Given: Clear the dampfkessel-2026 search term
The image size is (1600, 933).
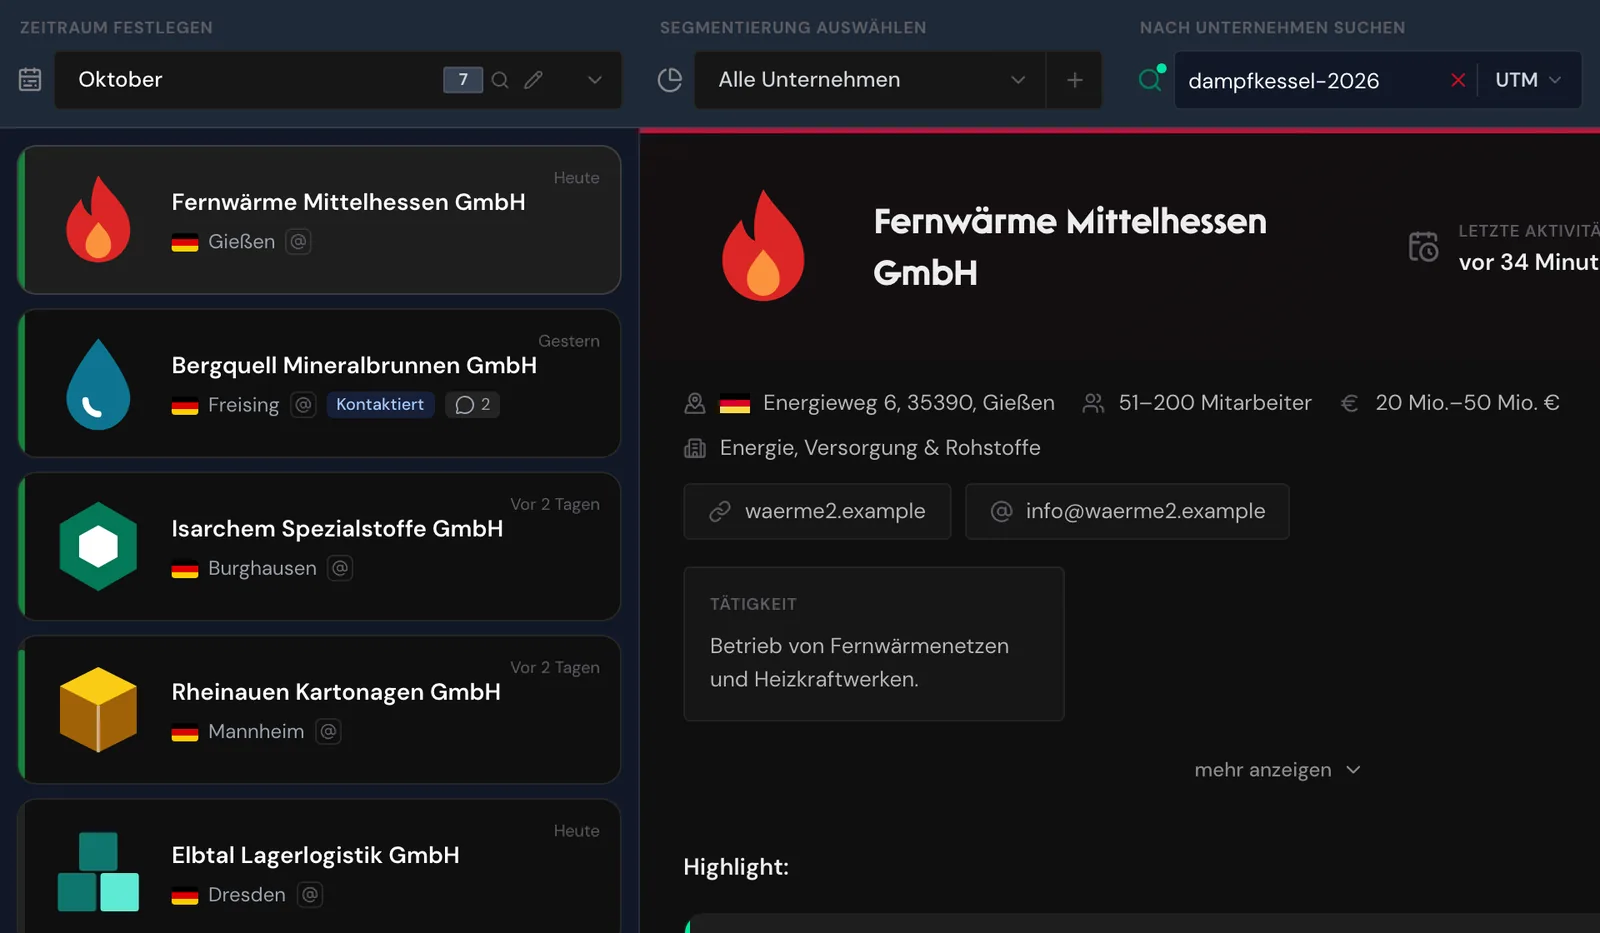Looking at the screenshot, I should pyautogui.click(x=1458, y=80).
